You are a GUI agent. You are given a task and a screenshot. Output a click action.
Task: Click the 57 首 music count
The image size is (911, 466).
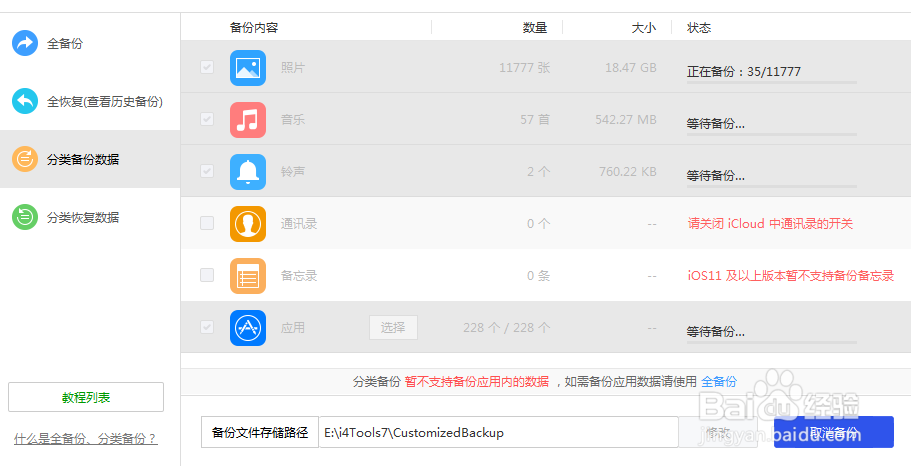pyautogui.click(x=535, y=120)
